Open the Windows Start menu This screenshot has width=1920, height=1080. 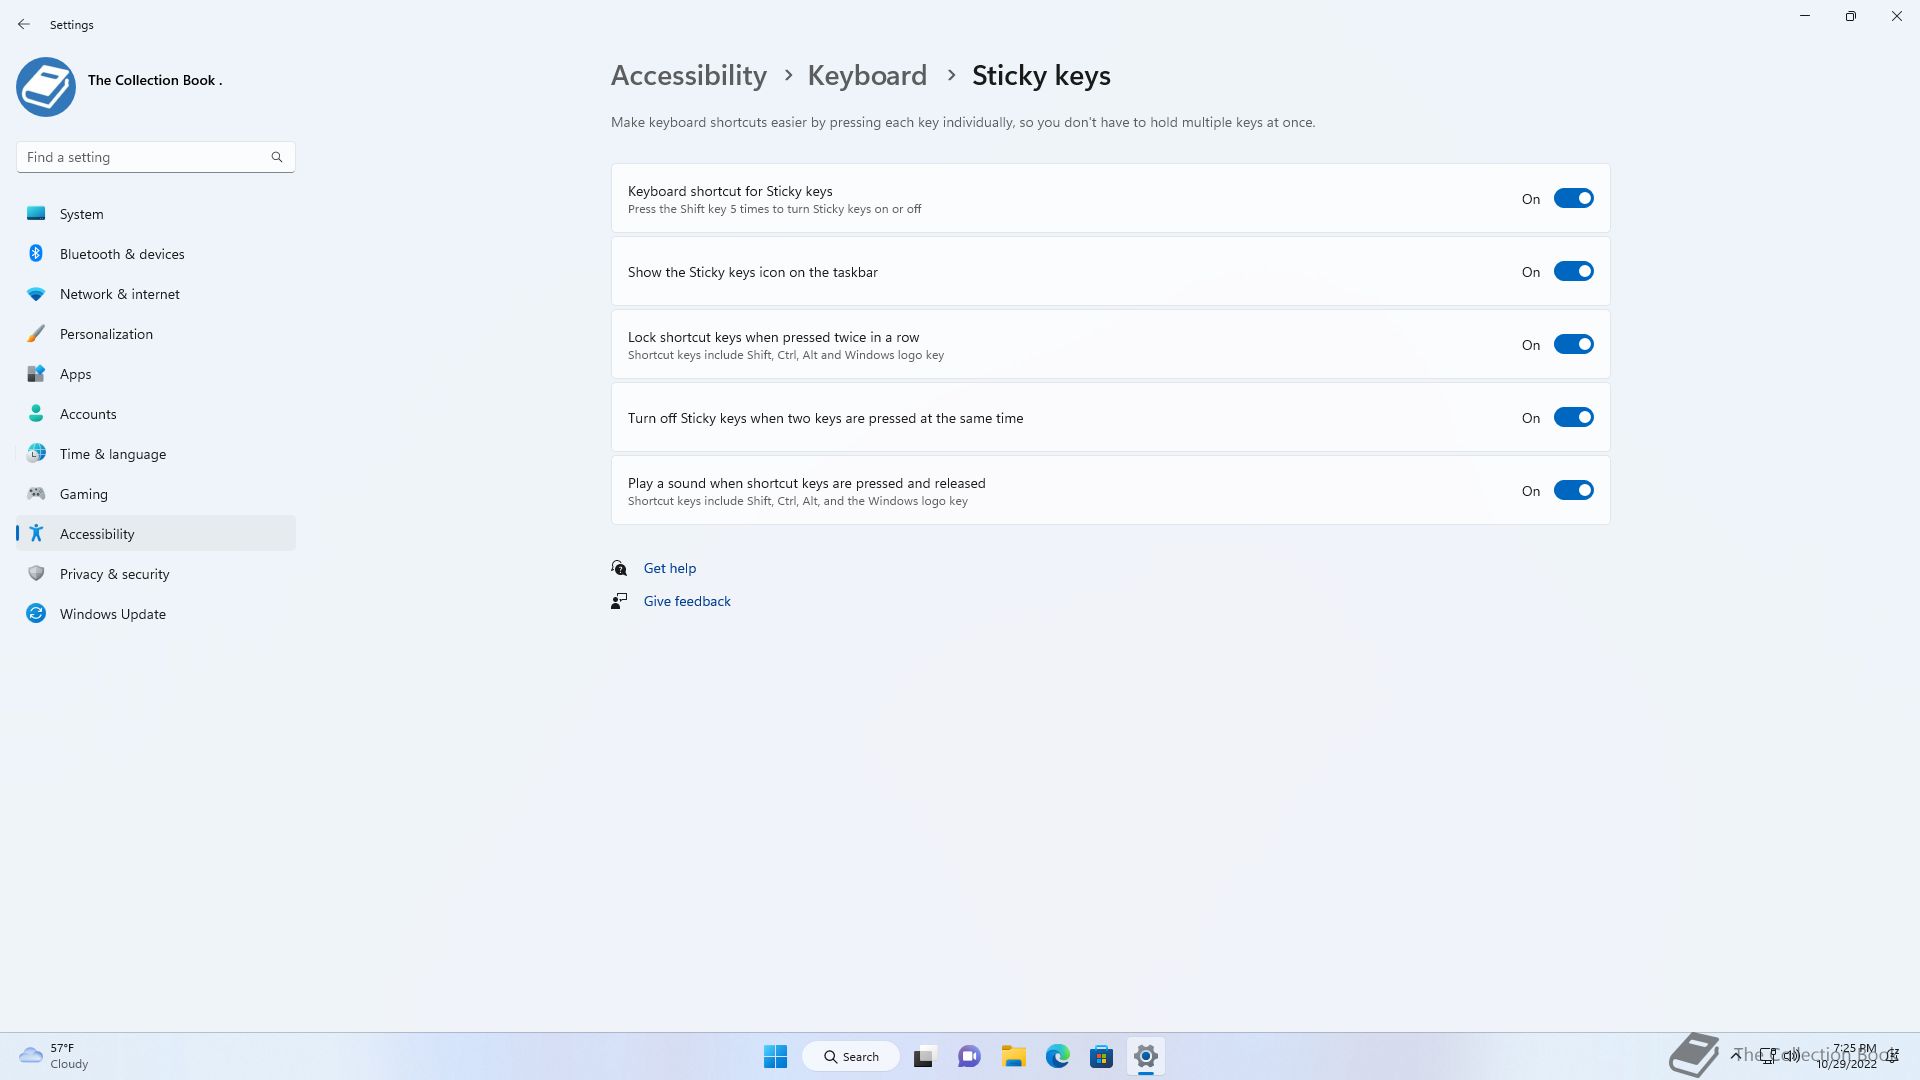775,1056
